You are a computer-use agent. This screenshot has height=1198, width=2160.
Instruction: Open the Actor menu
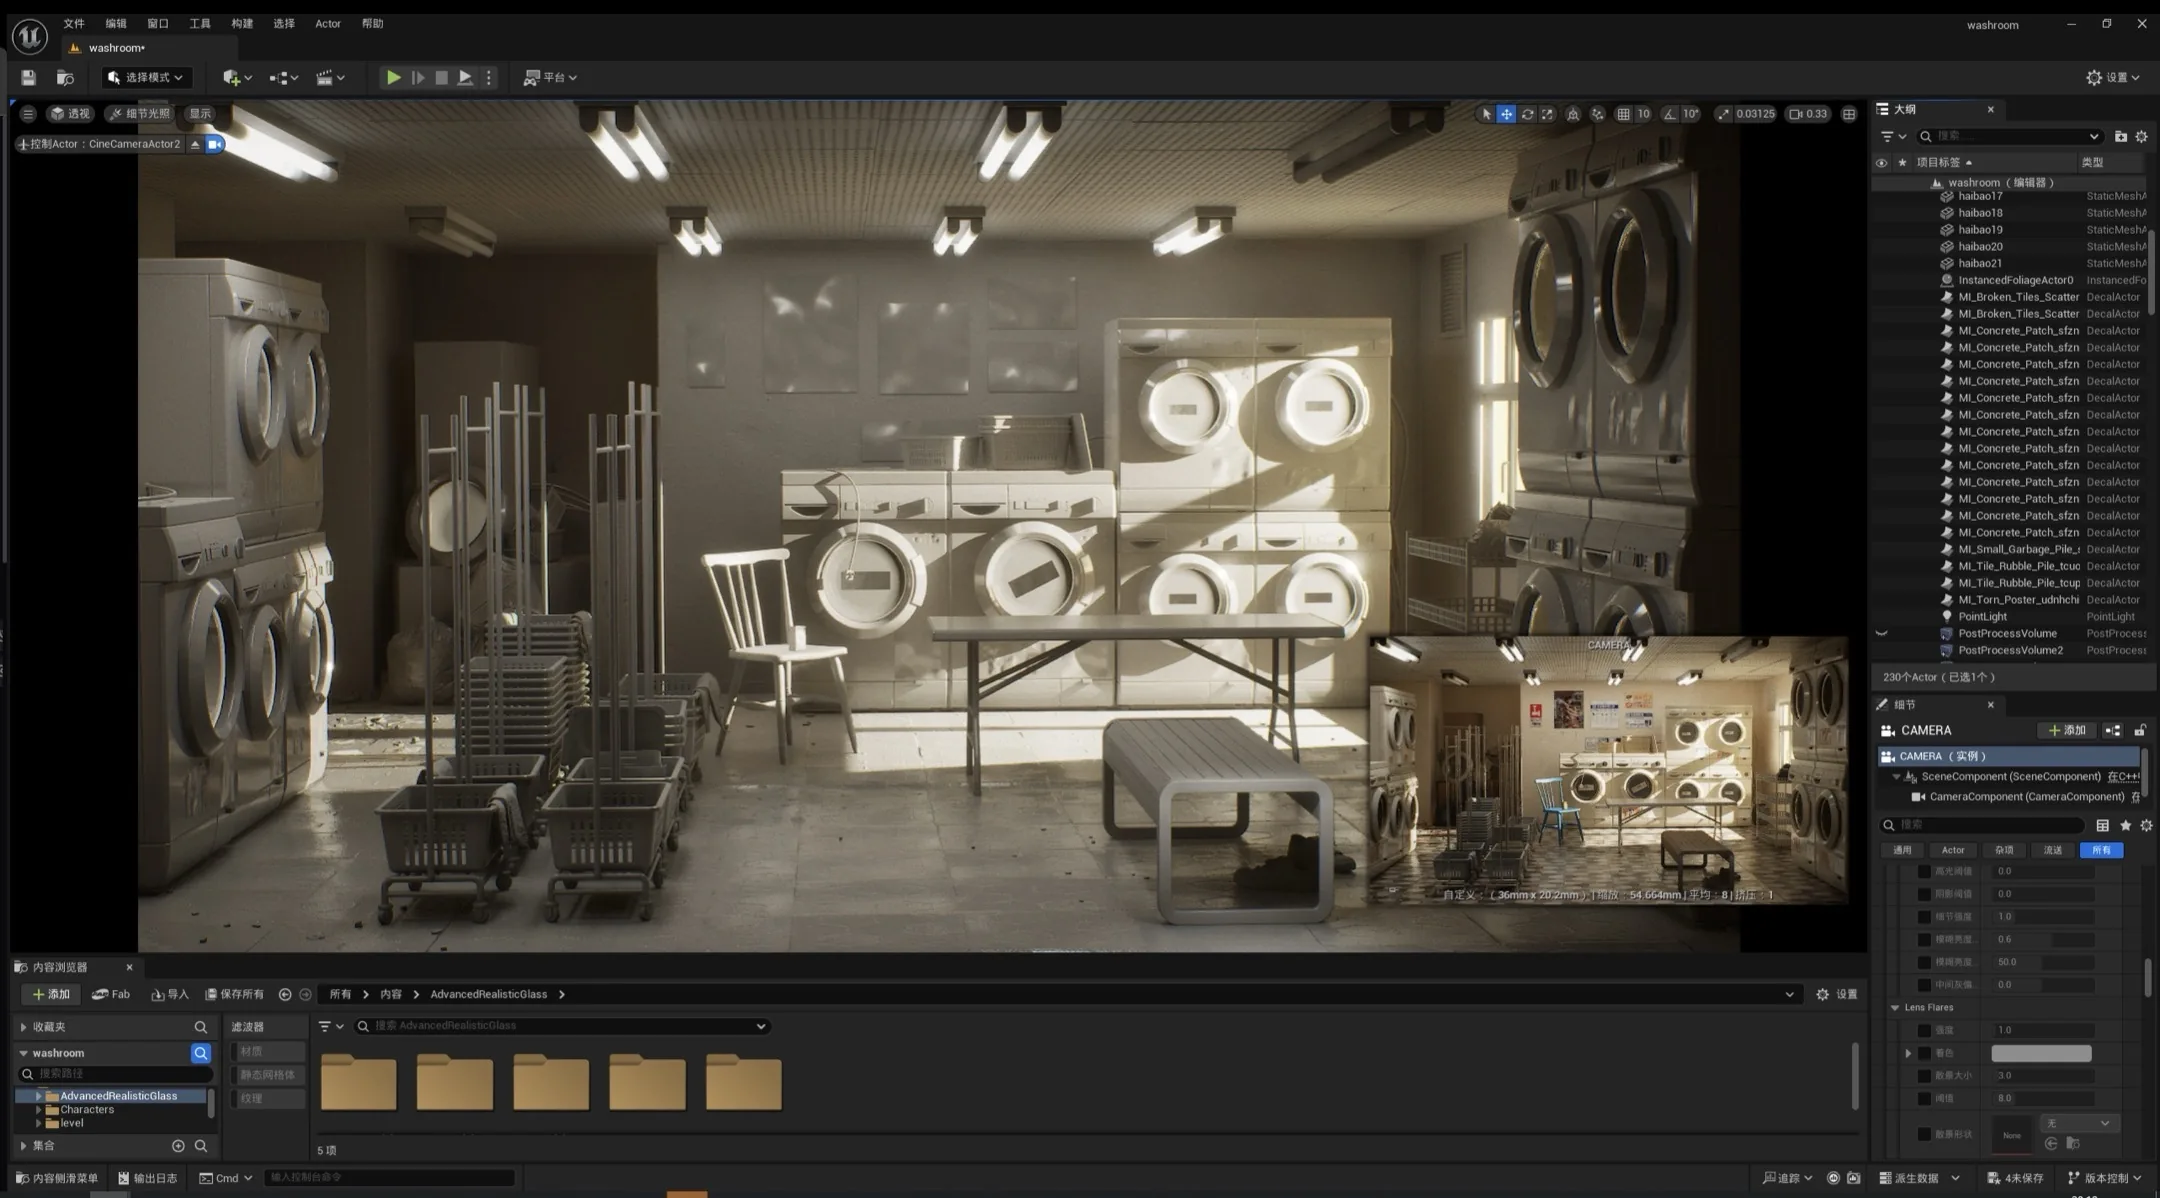coord(328,23)
